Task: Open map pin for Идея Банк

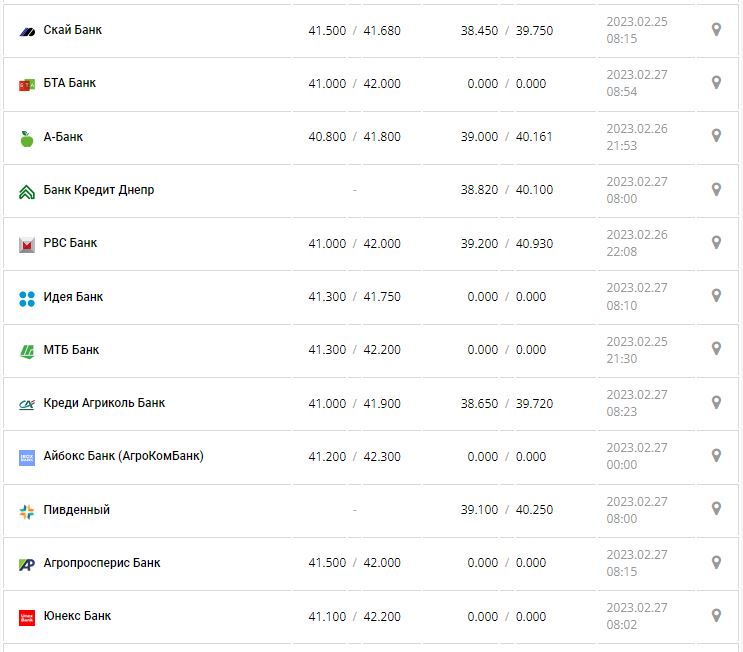Action: [716, 296]
